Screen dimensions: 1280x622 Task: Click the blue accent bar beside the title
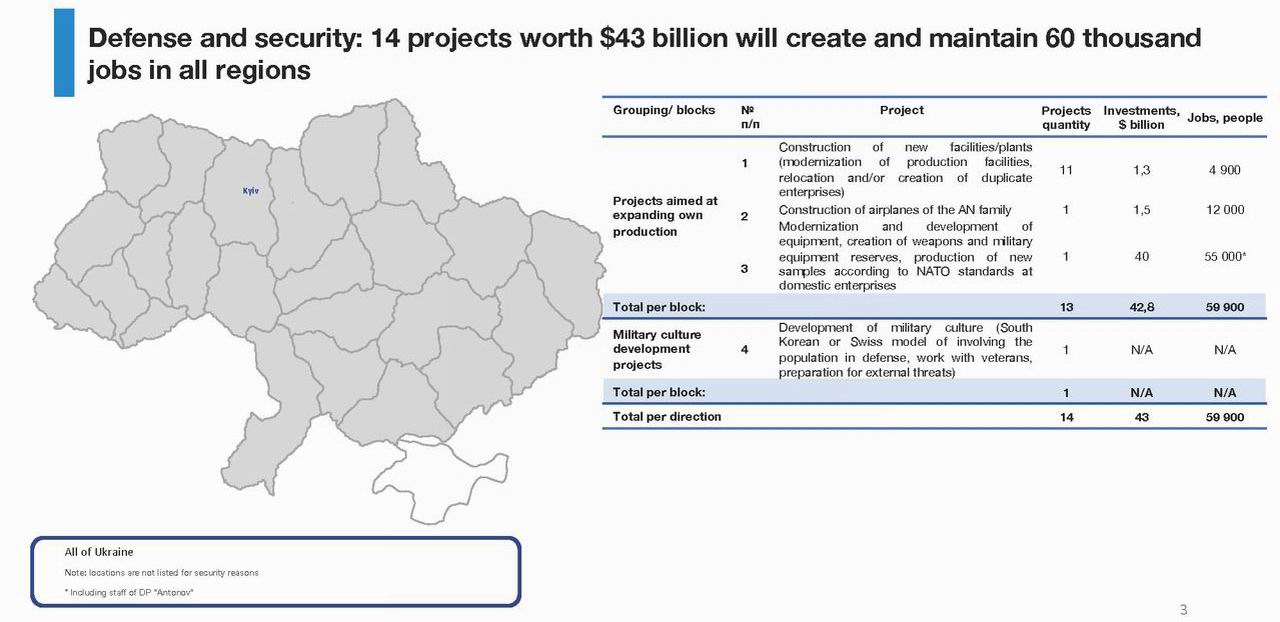click(64, 52)
